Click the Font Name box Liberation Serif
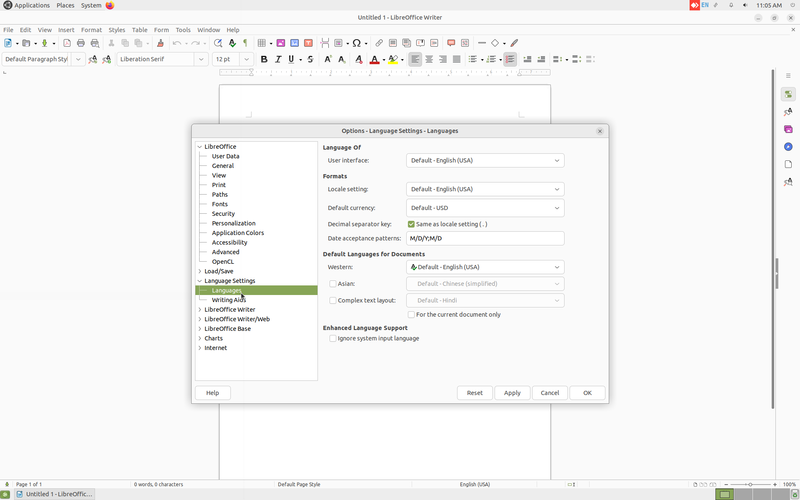The image size is (800, 500). coord(156,59)
